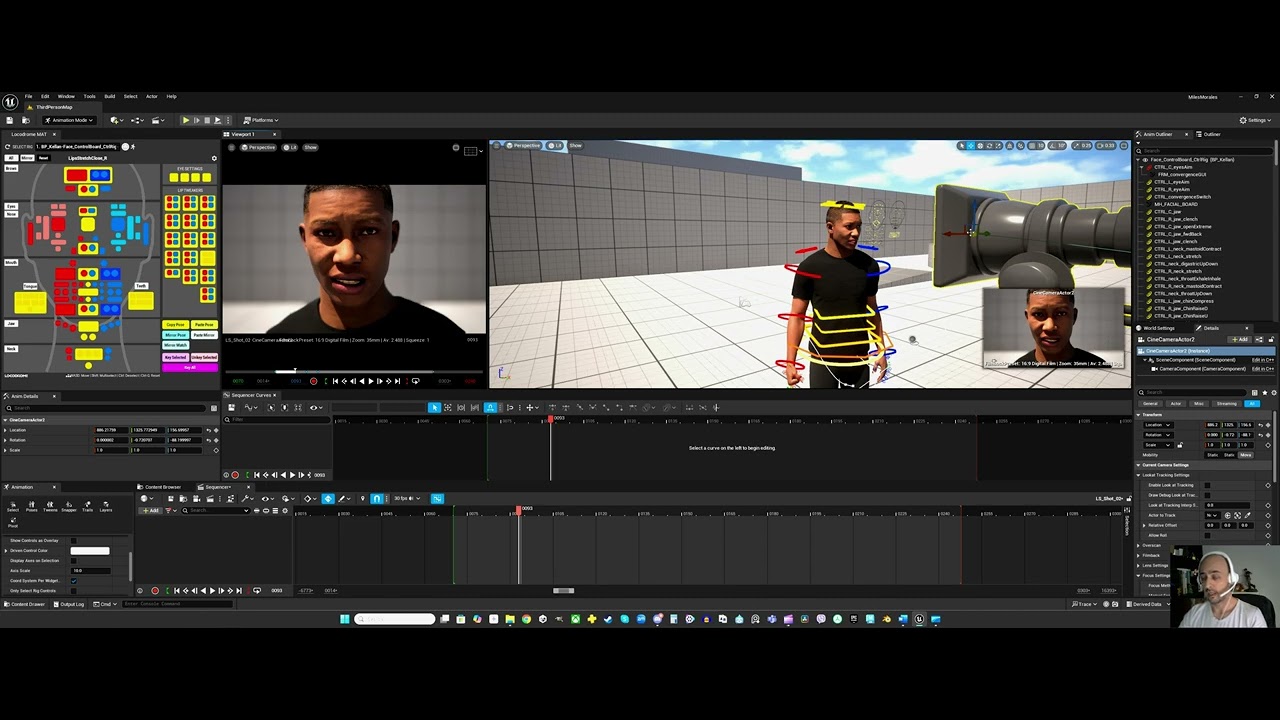
Task: Select the Trails animation tool
Action: [x=87, y=507]
